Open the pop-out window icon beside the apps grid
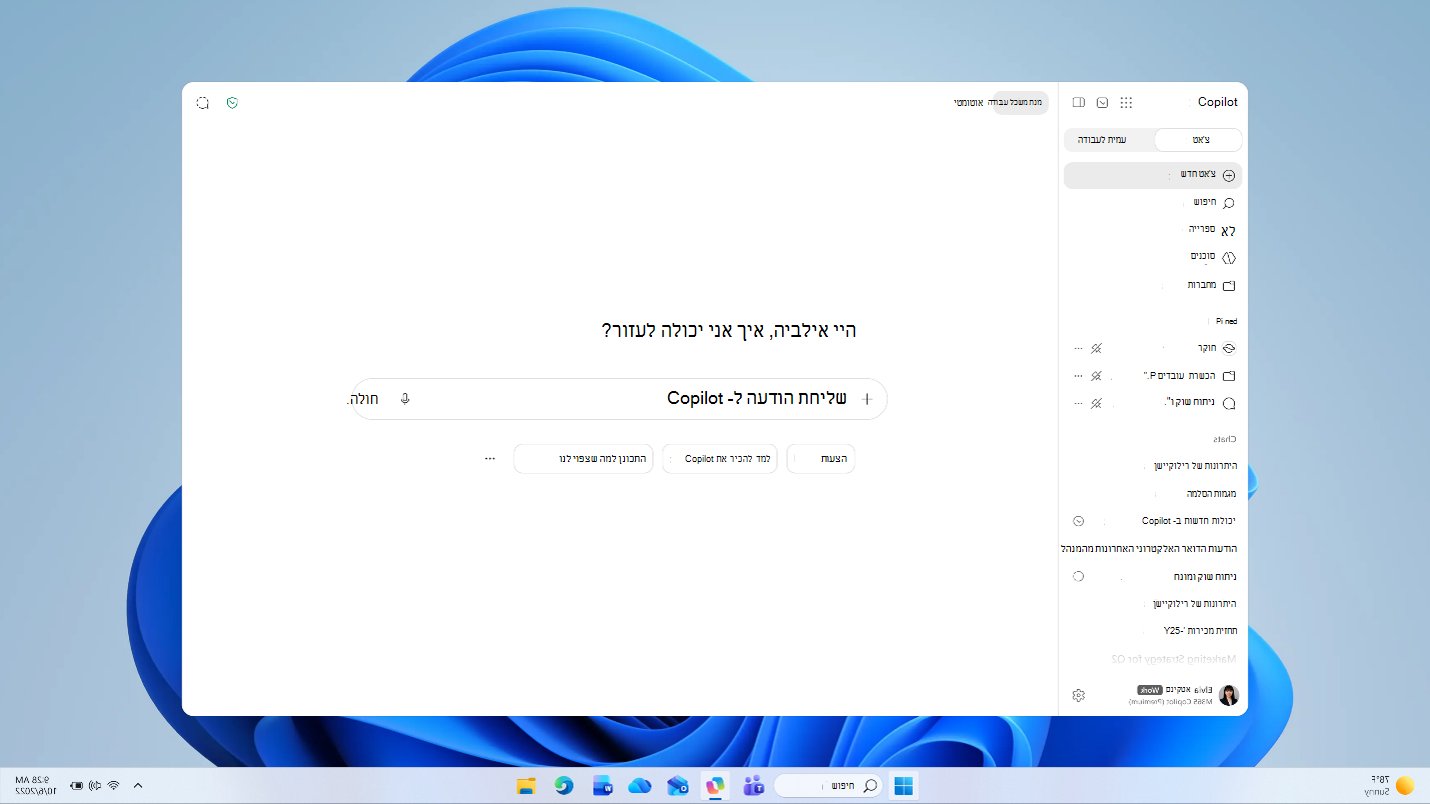This screenshot has height=804, width=1430. click(x=1102, y=102)
